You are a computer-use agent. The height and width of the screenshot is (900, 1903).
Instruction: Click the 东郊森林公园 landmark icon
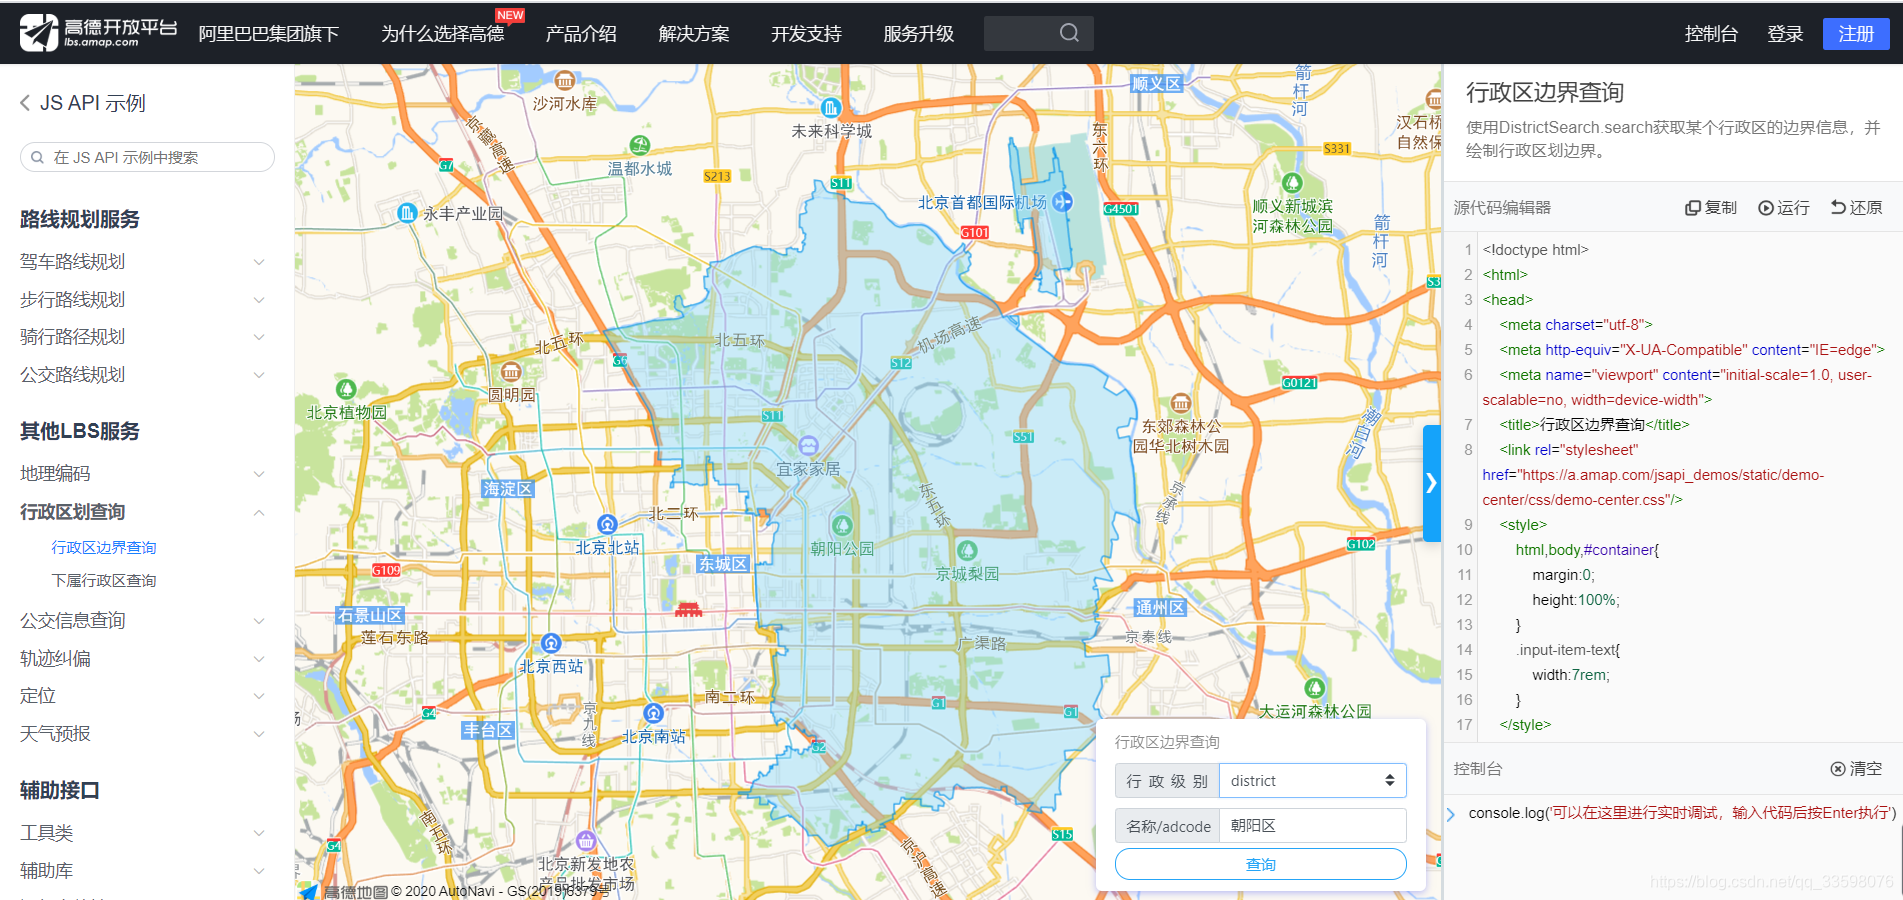pyautogui.click(x=1181, y=403)
